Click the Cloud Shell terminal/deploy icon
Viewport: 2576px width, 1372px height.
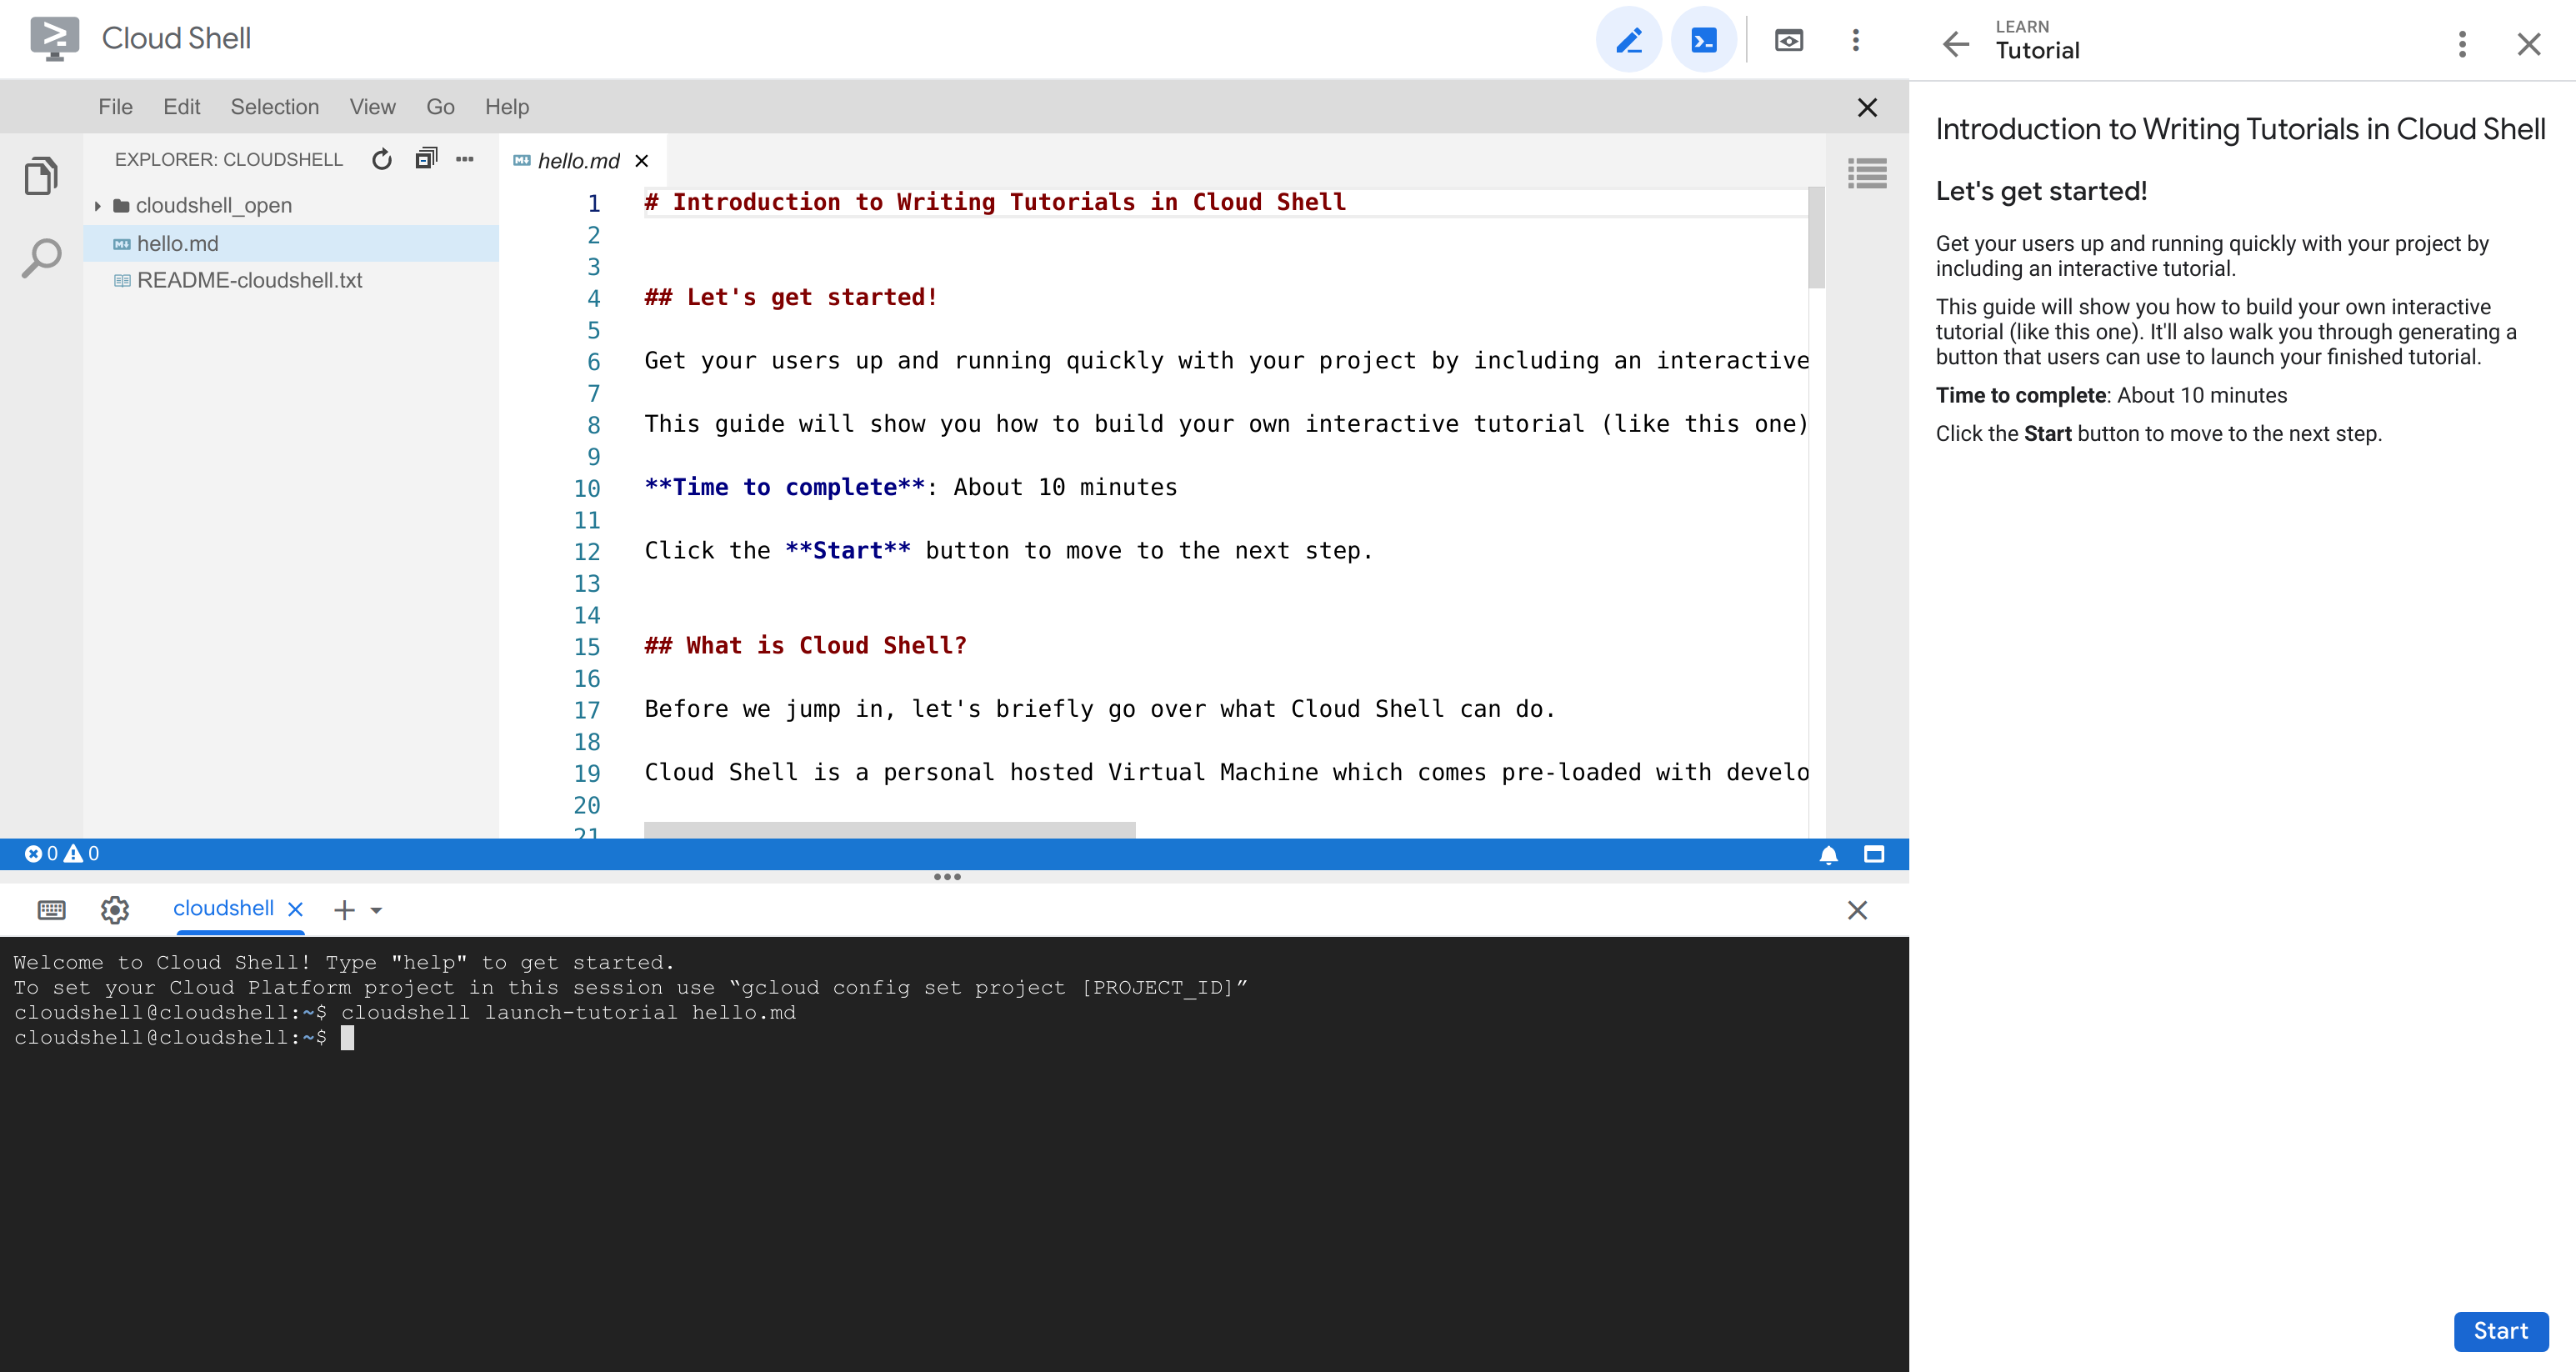pyautogui.click(x=1703, y=39)
